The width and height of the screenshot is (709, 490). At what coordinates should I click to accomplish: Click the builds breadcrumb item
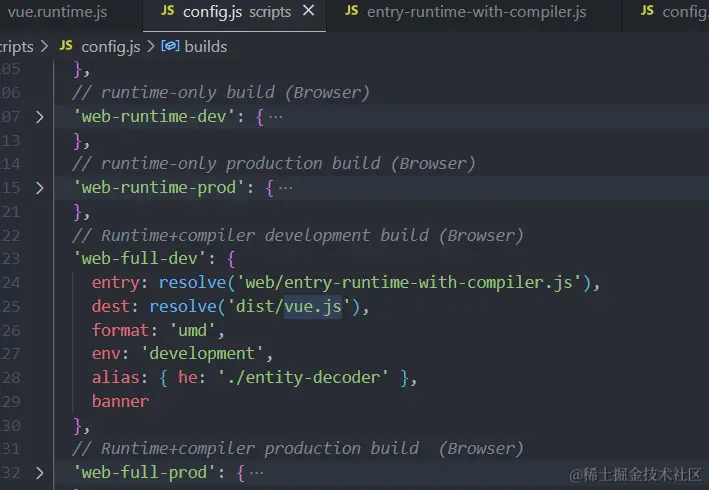206,47
